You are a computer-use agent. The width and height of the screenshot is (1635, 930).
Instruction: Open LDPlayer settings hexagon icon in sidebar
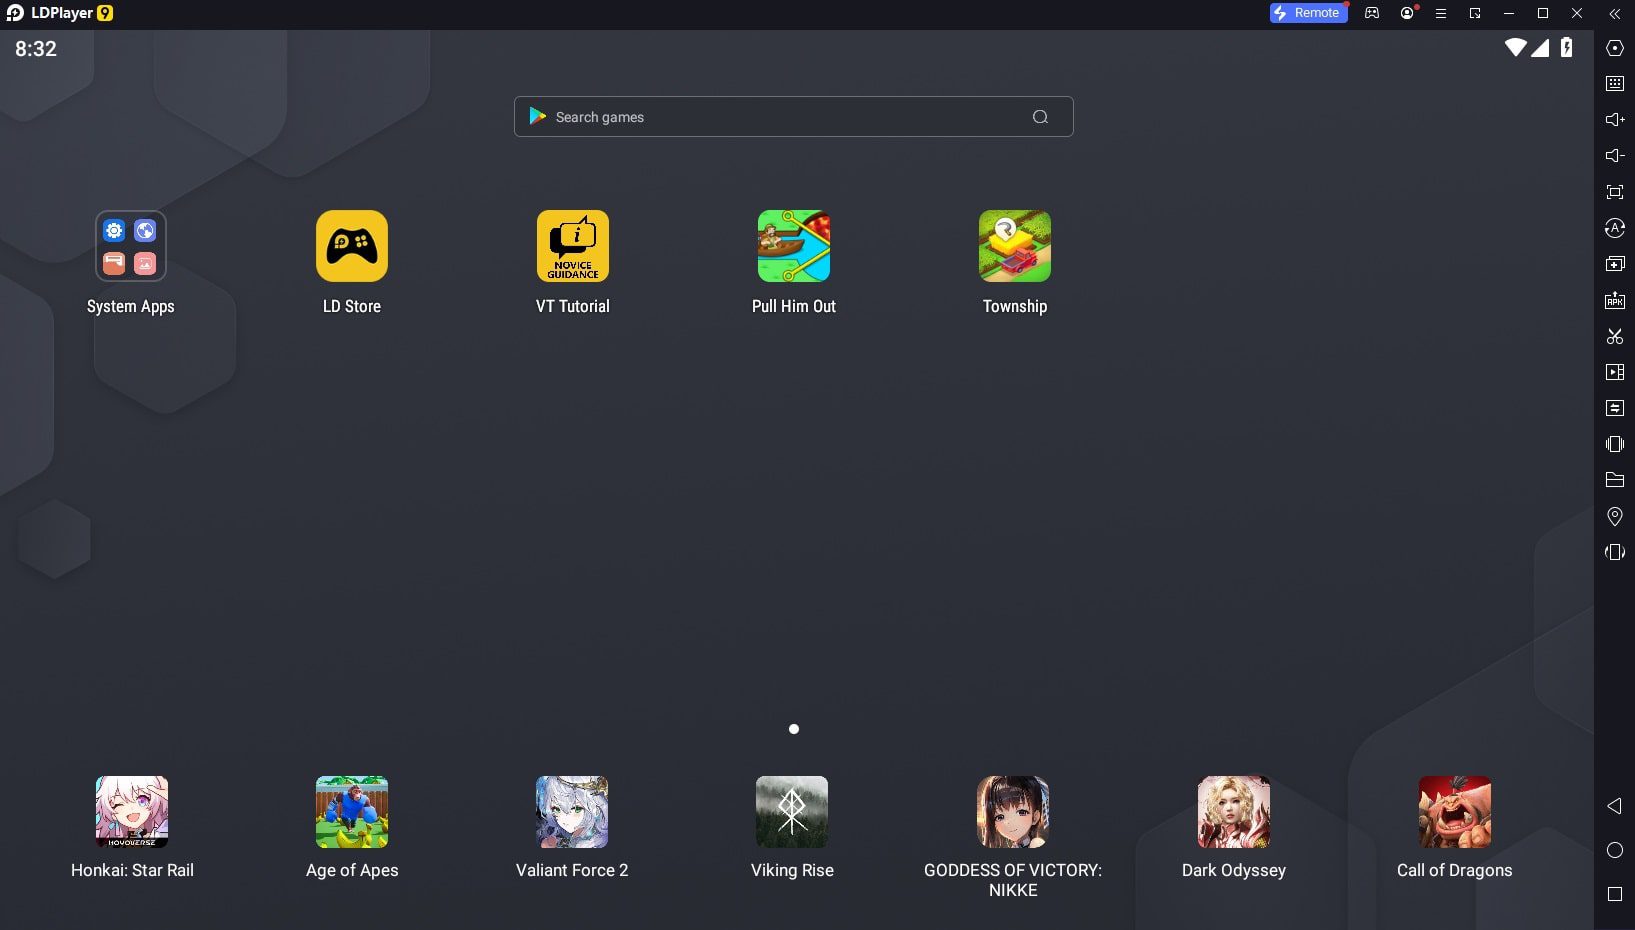pyautogui.click(x=1614, y=48)
